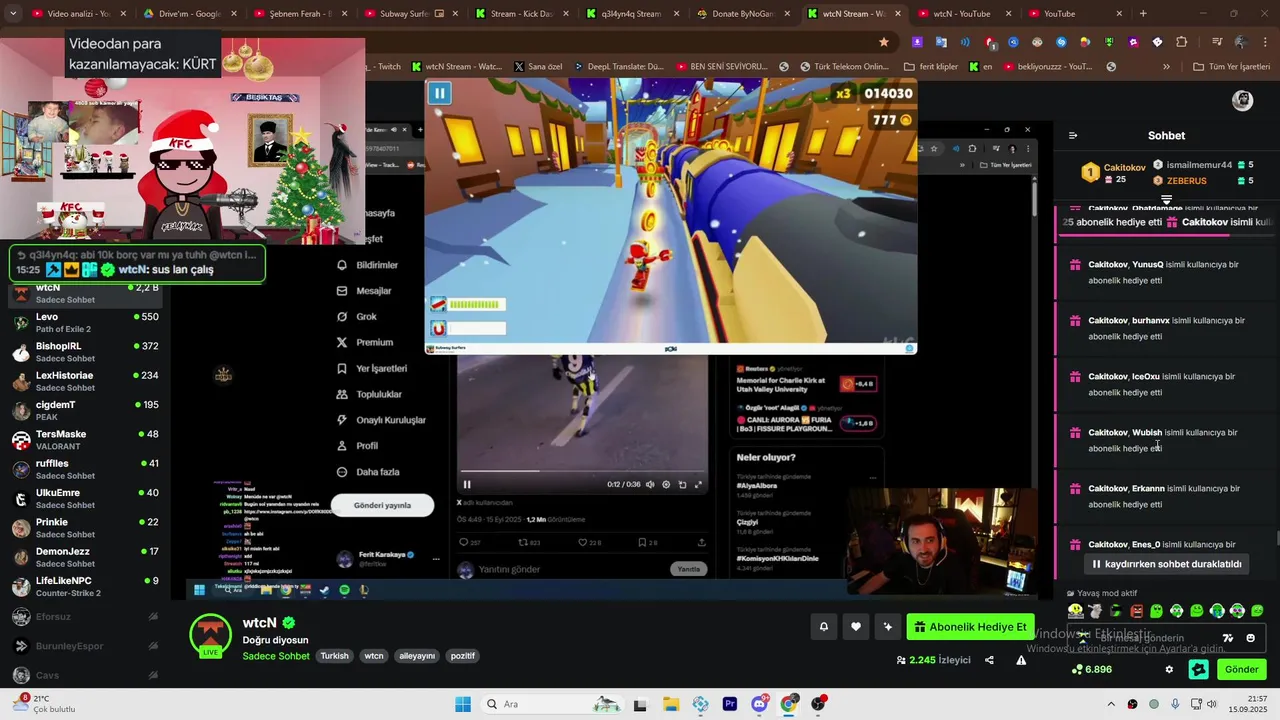Image resolution: width=1280 pixels, height=720 pixels.
Task: Expand Daha fazla in X sidebar
Action: 368,472
